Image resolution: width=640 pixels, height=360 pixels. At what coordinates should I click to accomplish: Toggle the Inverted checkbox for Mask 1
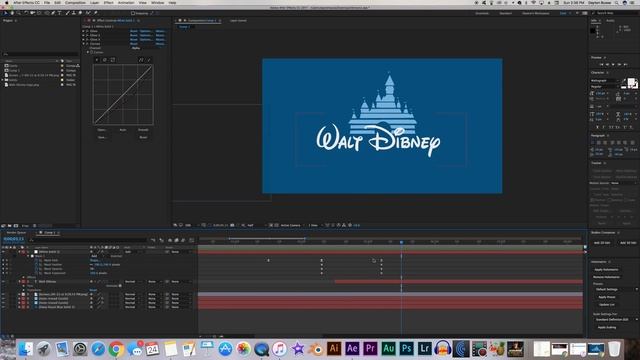click(x=108, y=256)
